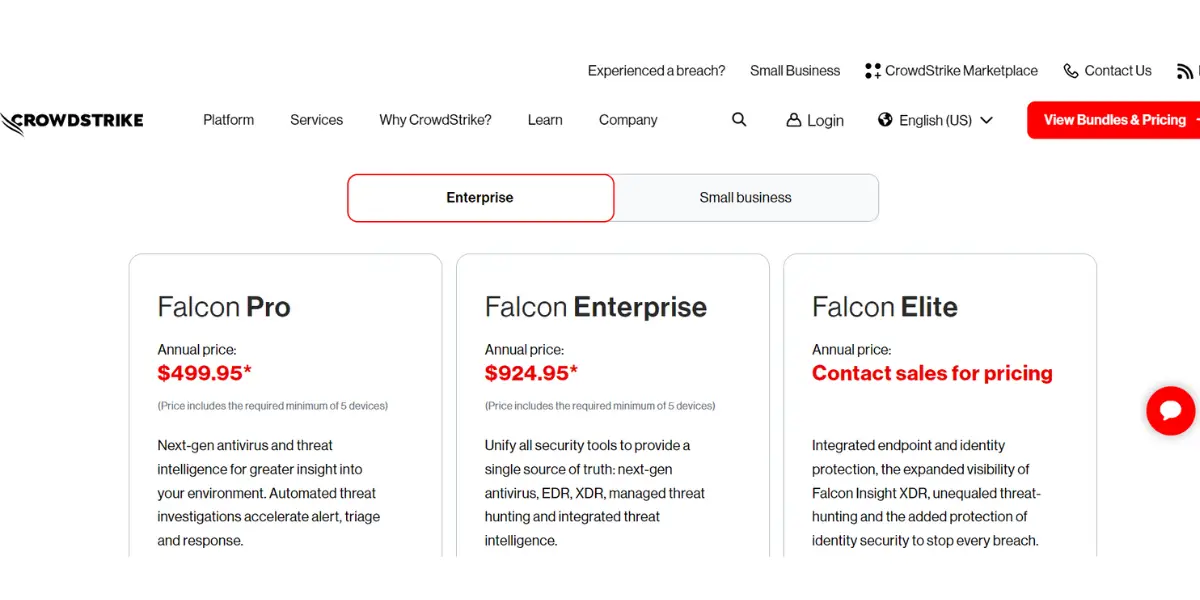Image resolution: width=1200 pixels, height=600 pixels.
Task: Click the Login user icon
Action: pos(794,120)
